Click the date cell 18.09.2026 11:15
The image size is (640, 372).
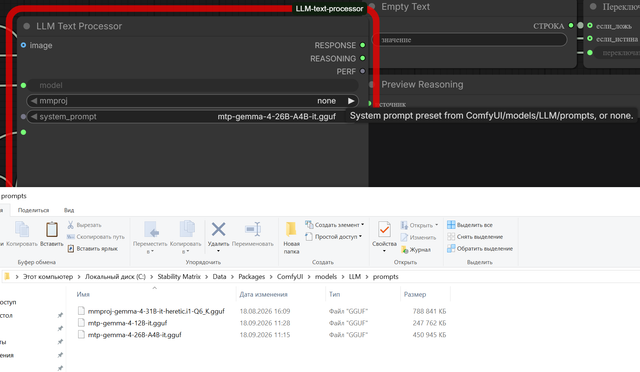pos(265,335)
